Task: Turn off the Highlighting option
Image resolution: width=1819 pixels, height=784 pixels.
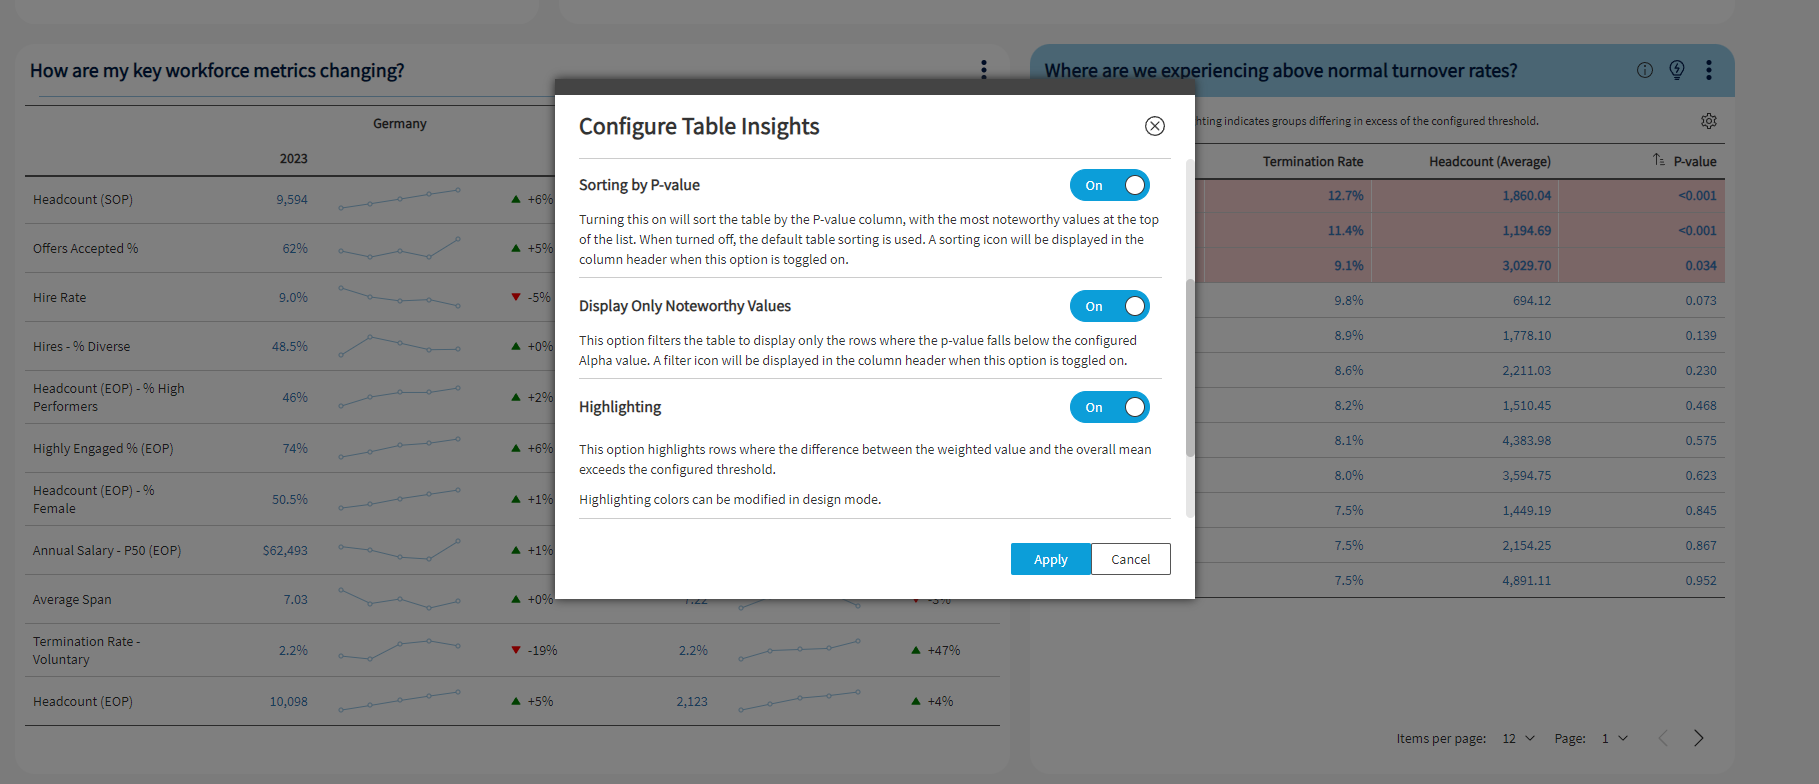Action: click(x=1110, y=407)
